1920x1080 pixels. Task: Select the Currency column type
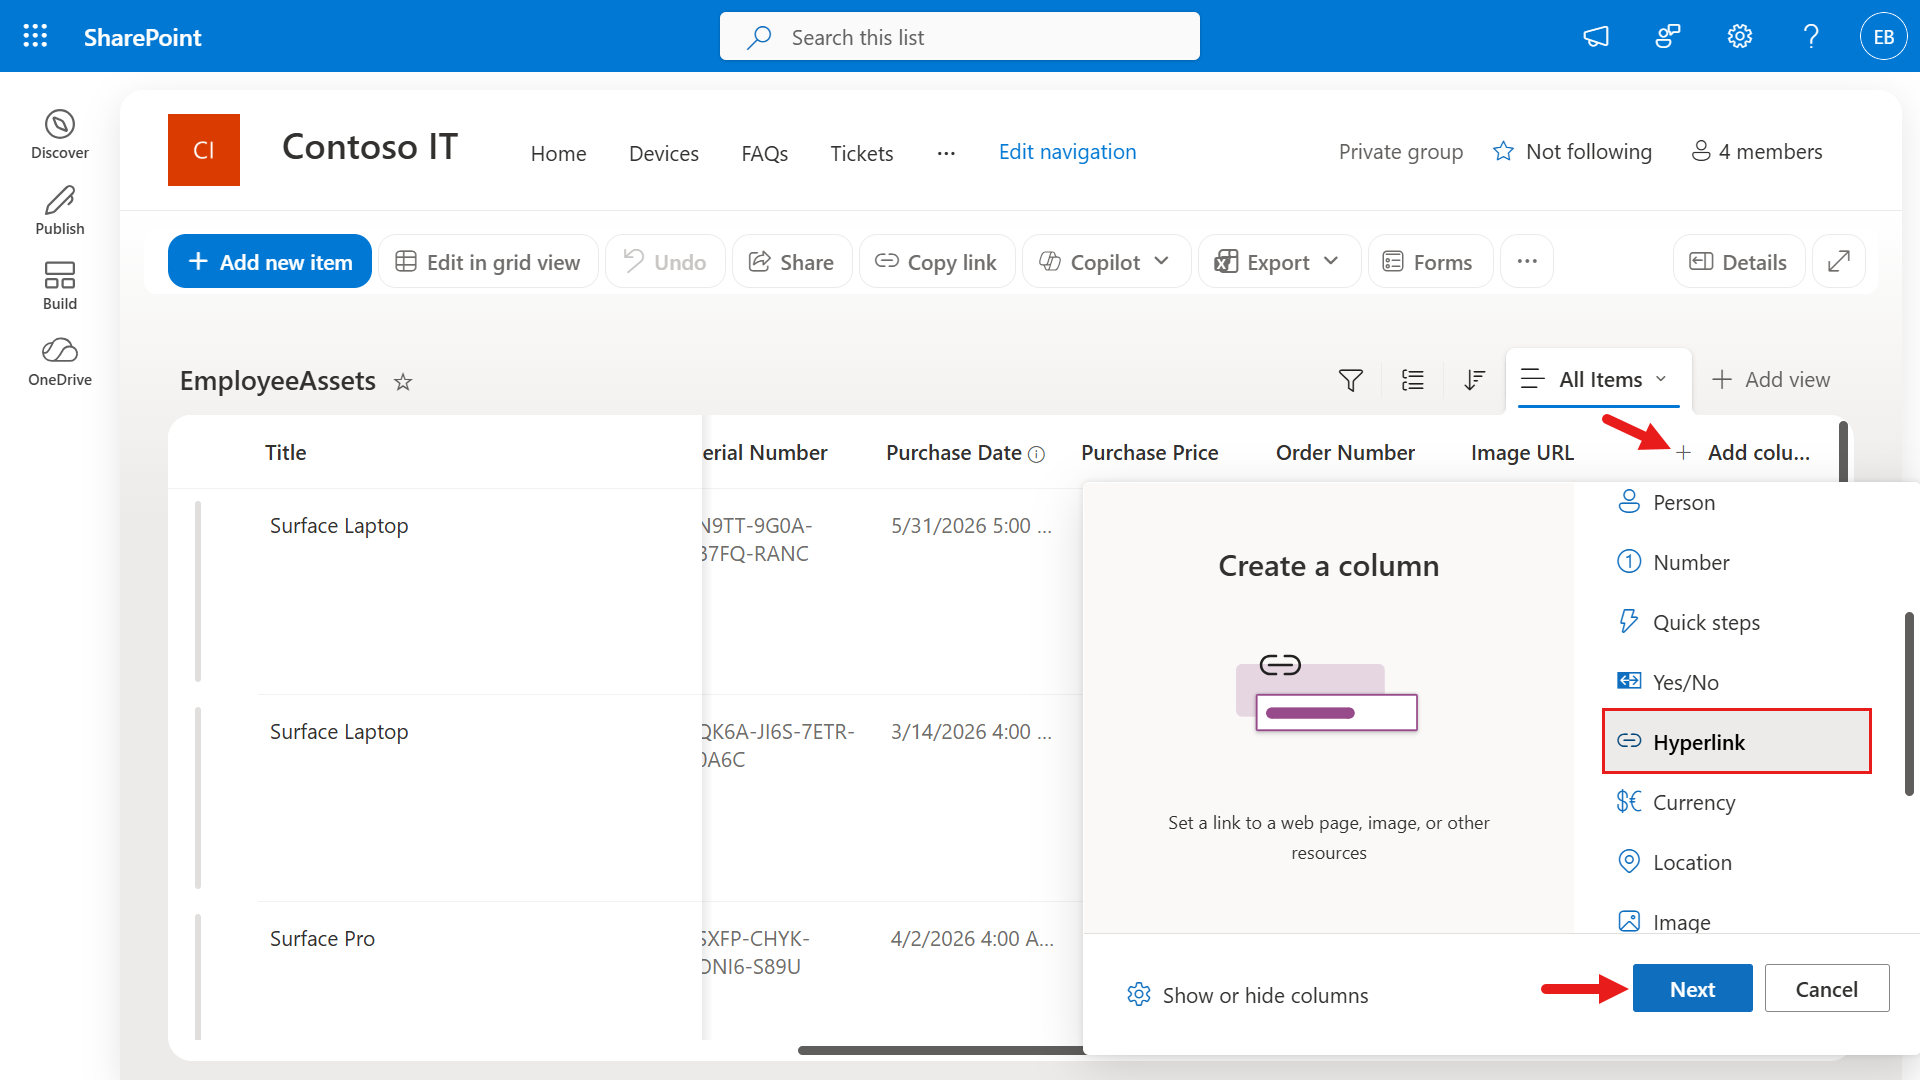[x=1737, y=803]
